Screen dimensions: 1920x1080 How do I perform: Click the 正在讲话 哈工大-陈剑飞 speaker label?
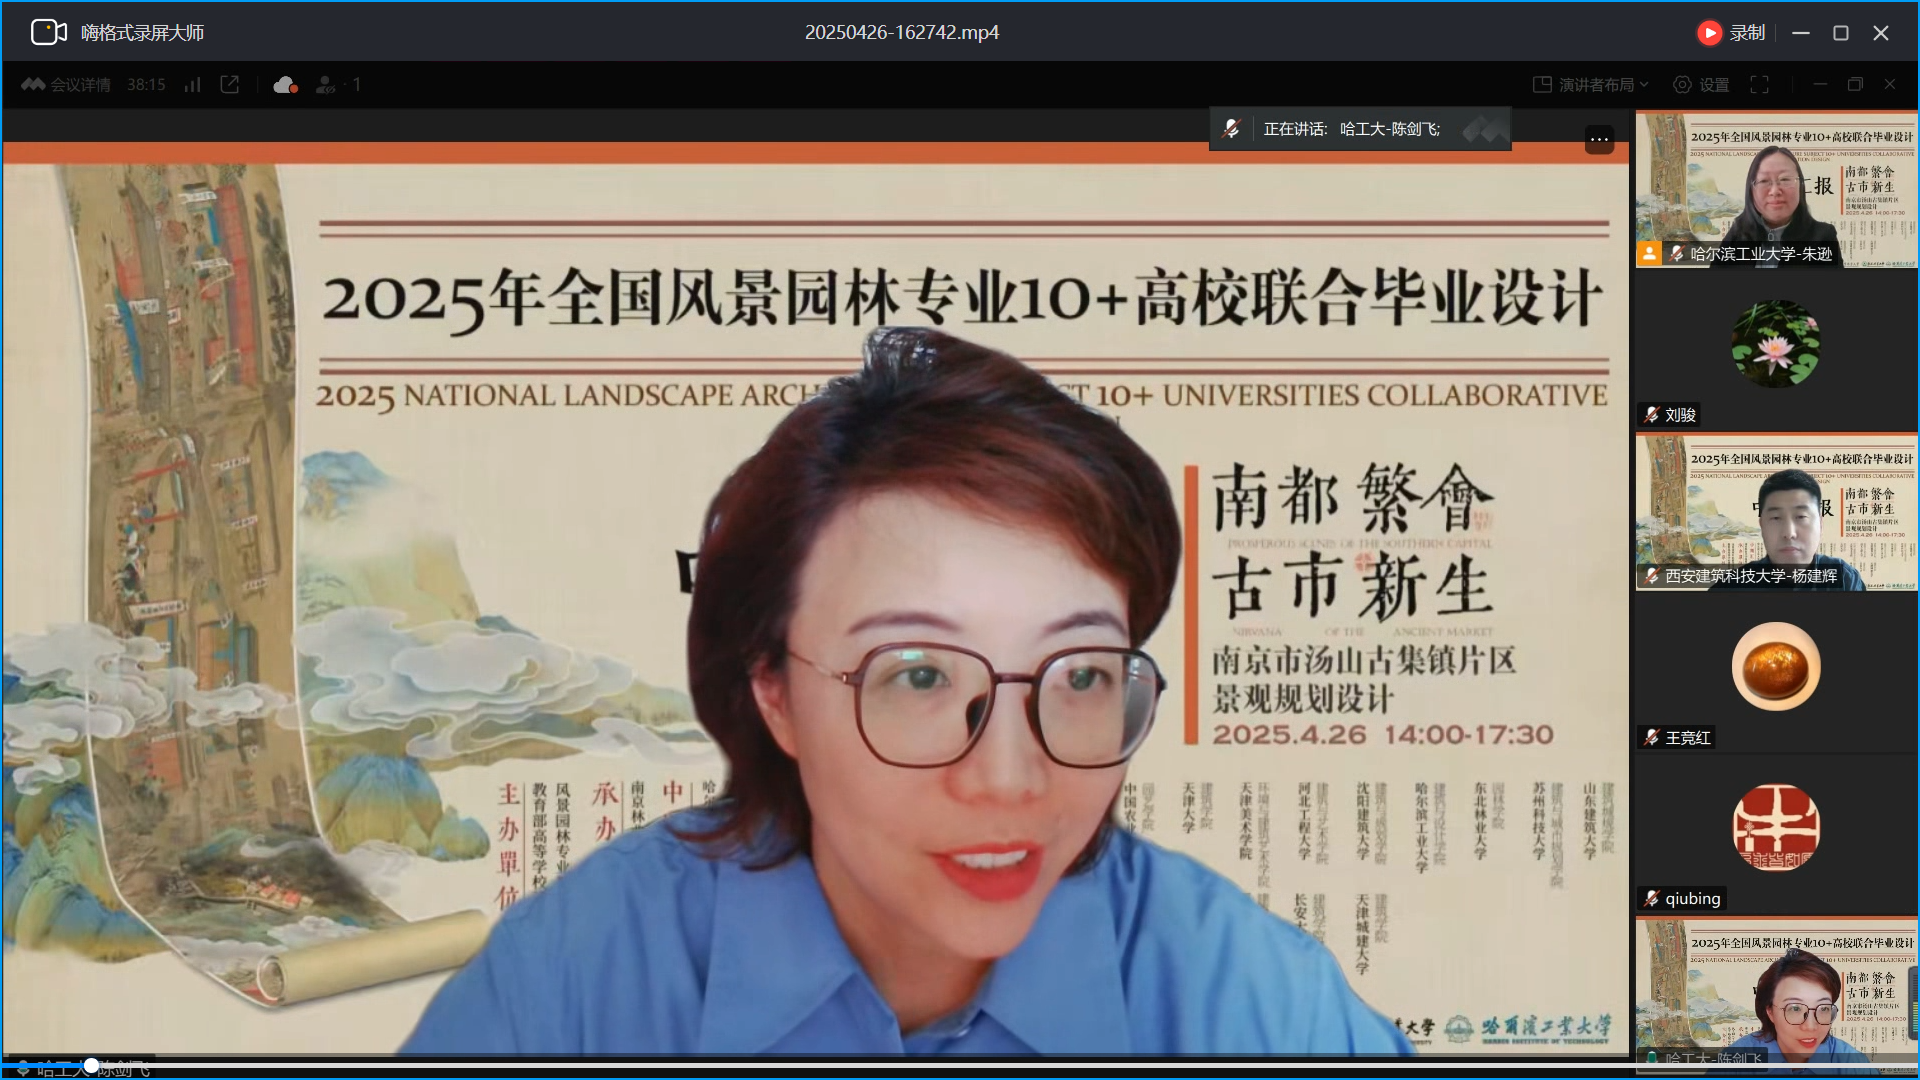(x=1351, y=129)
